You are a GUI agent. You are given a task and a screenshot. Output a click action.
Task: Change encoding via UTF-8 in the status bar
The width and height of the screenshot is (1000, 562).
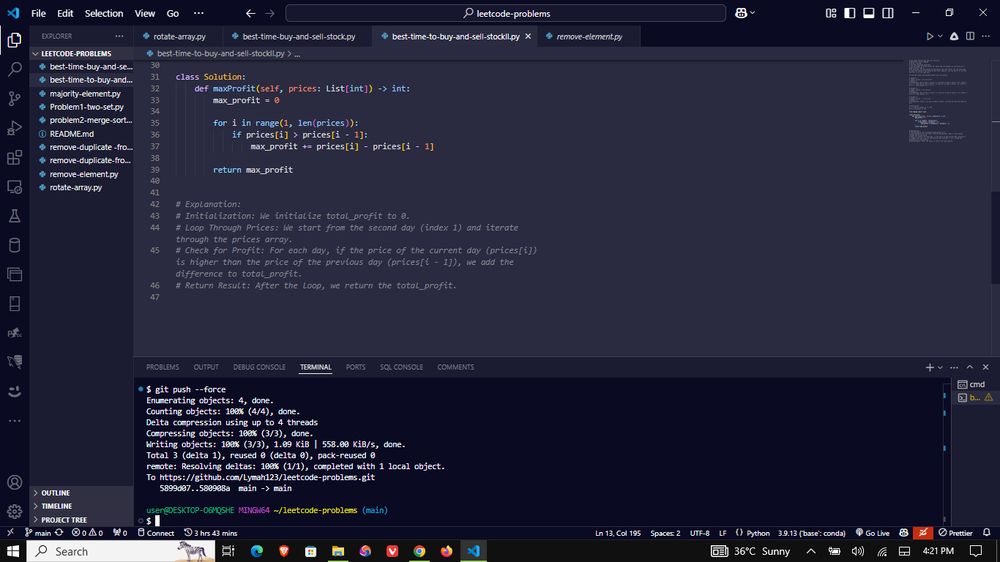pyautogui.click(x=700, y=533)
